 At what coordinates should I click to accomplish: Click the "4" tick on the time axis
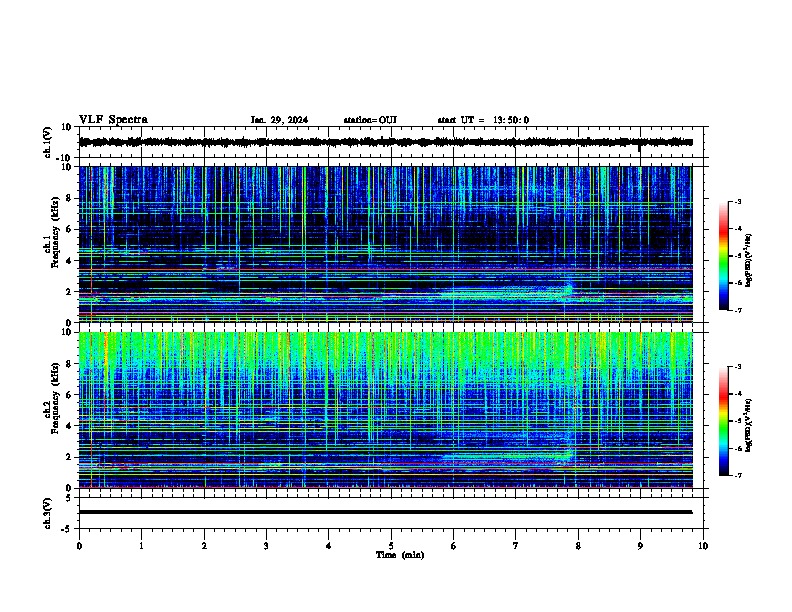click(x=328, y=546)
